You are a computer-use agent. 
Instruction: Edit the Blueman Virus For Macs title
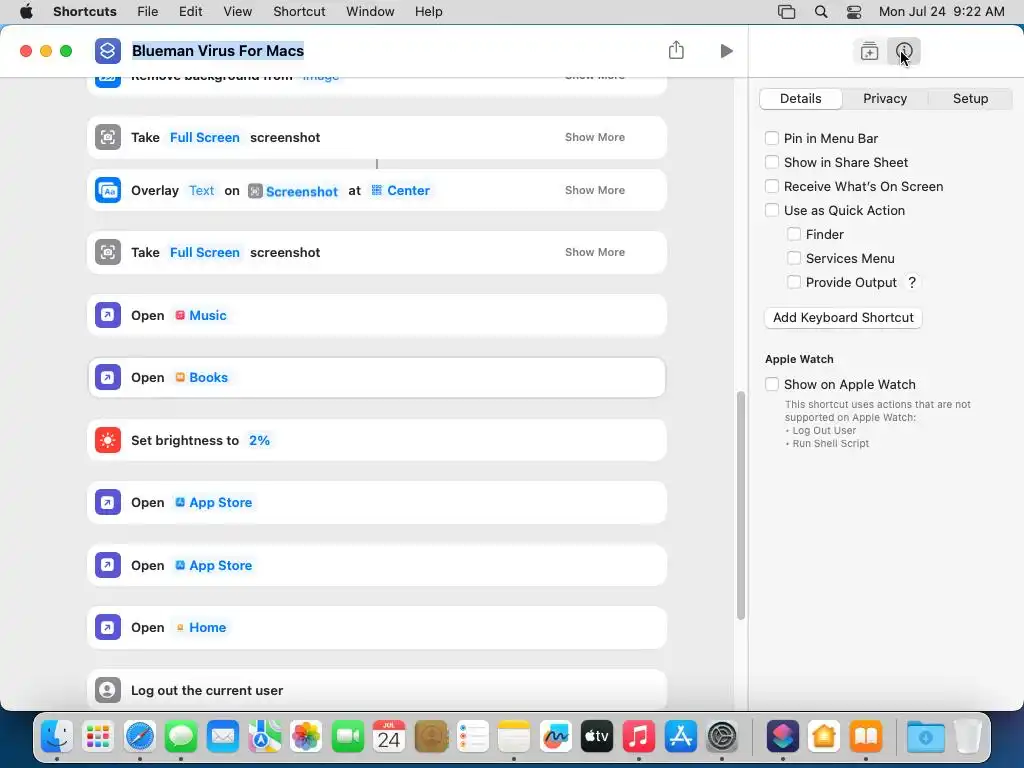(217, 51)
